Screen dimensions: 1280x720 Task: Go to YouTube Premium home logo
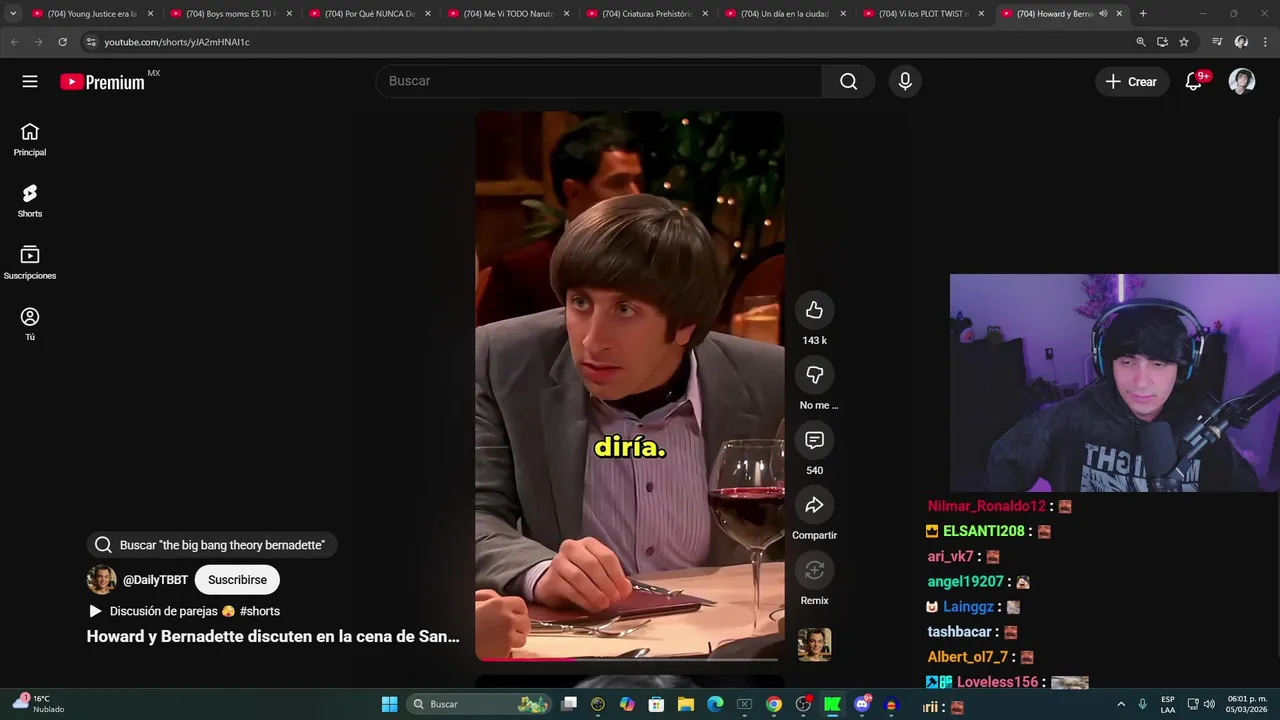pos(102,82)
